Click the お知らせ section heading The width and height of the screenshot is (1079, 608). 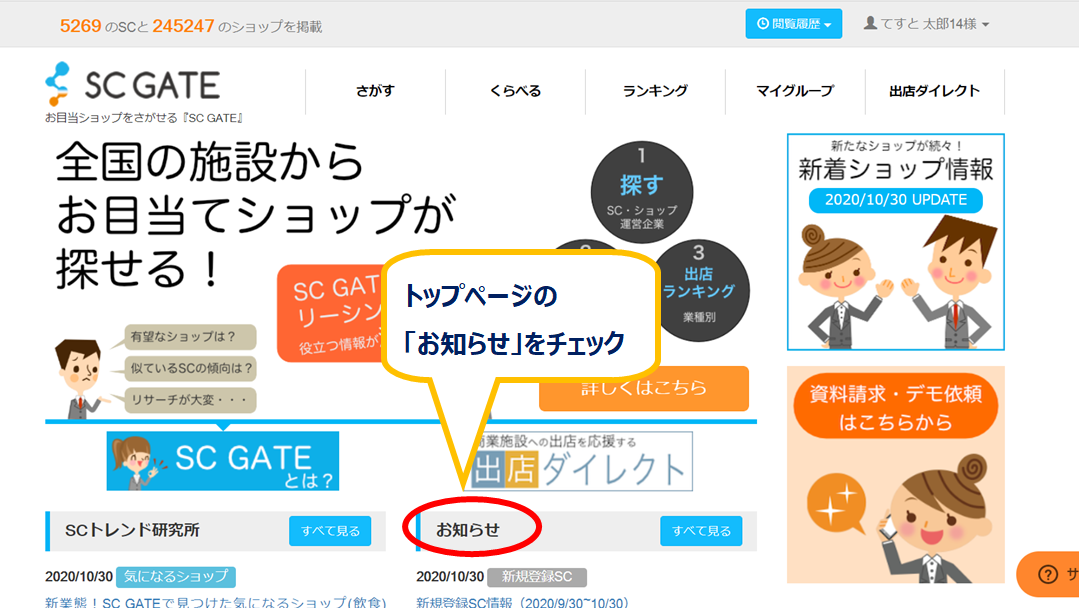[x=468, y=530]
